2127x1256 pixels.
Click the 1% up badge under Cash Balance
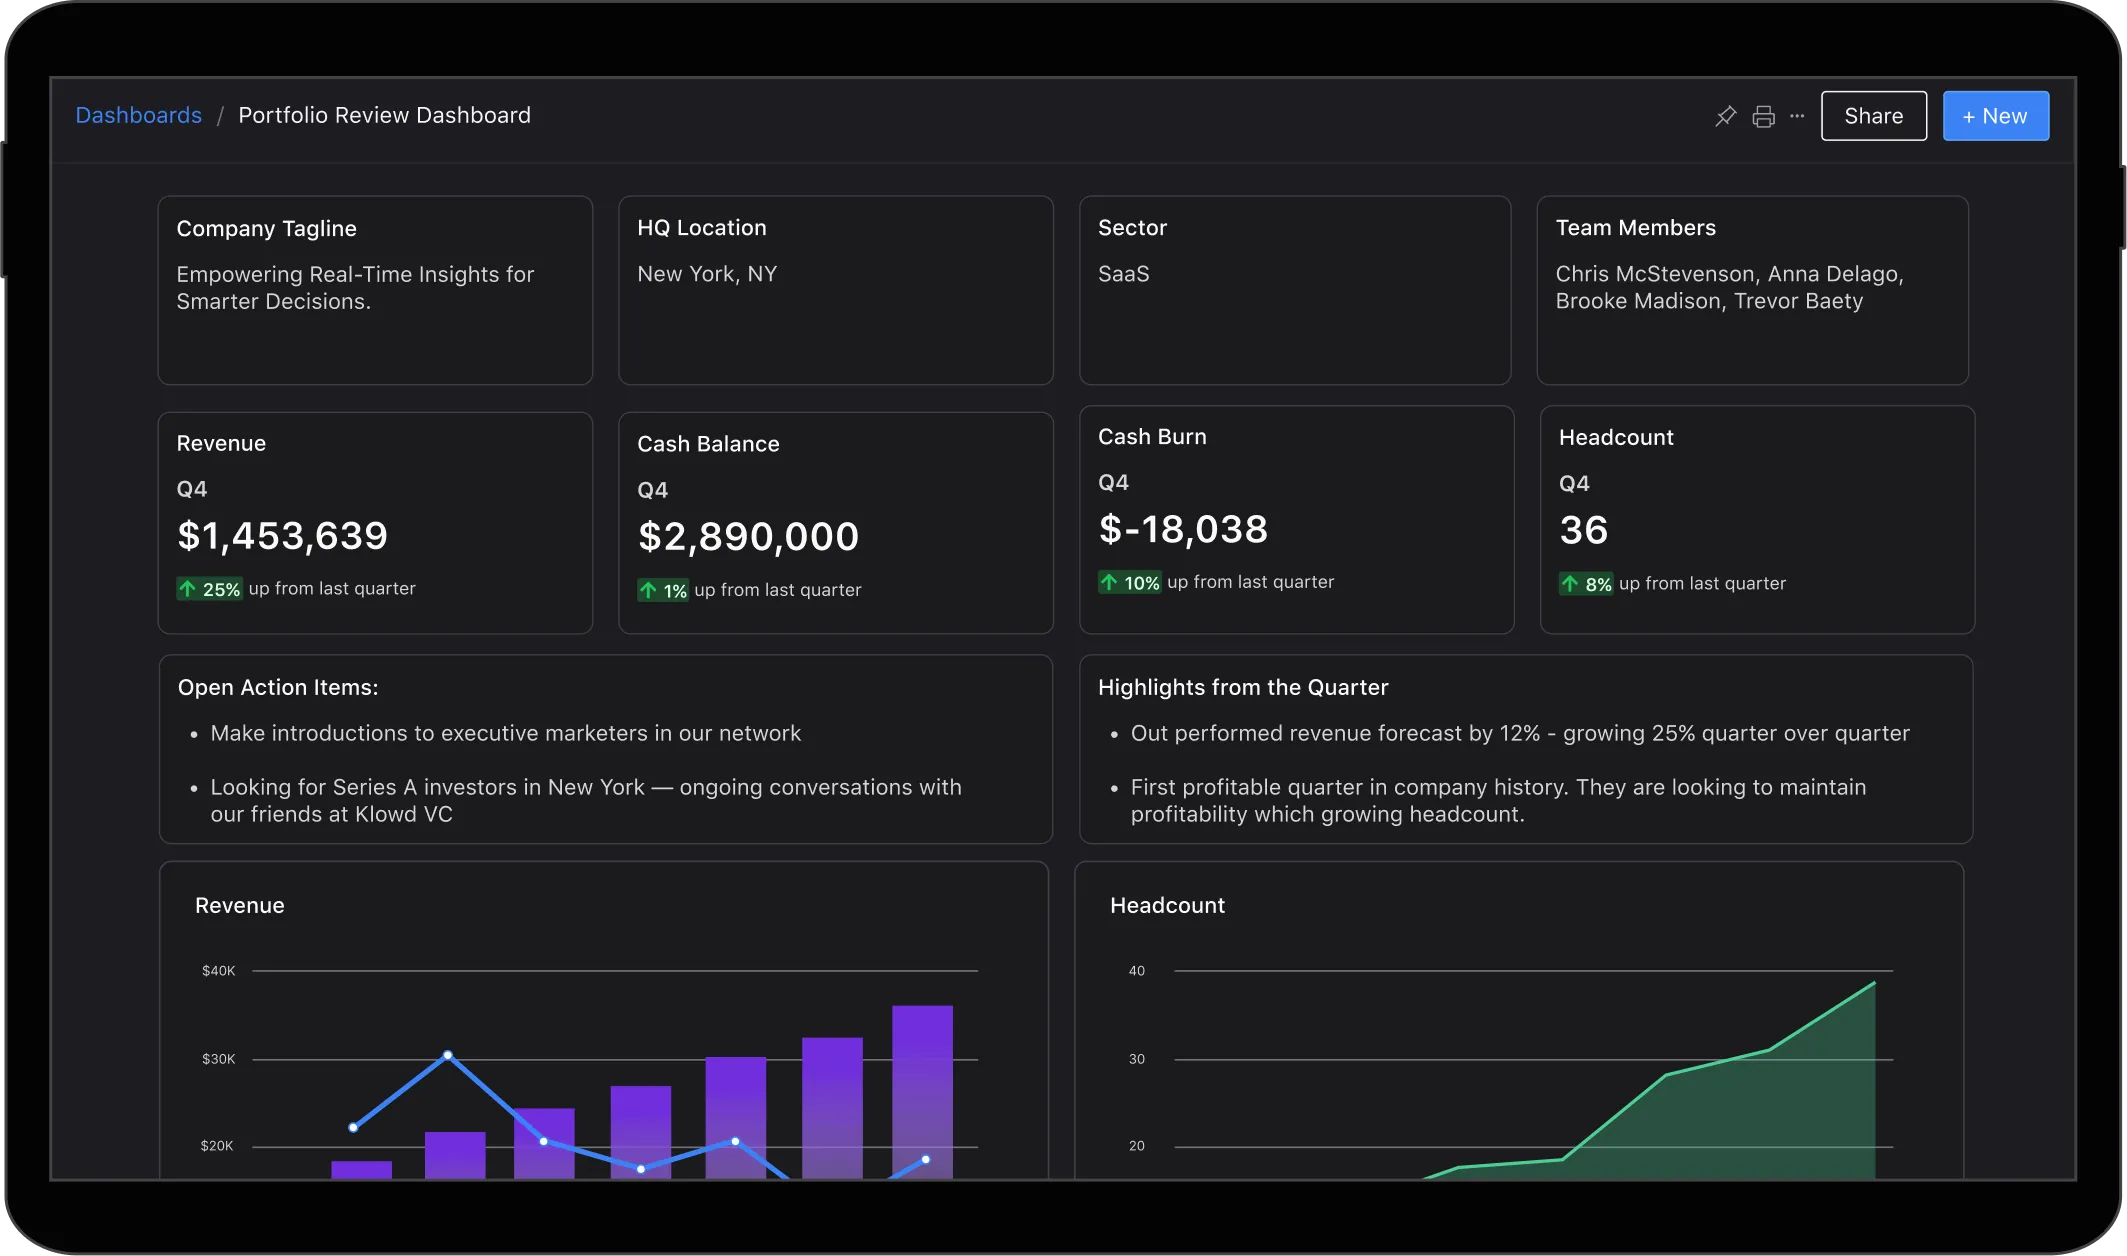click(663, 590)
